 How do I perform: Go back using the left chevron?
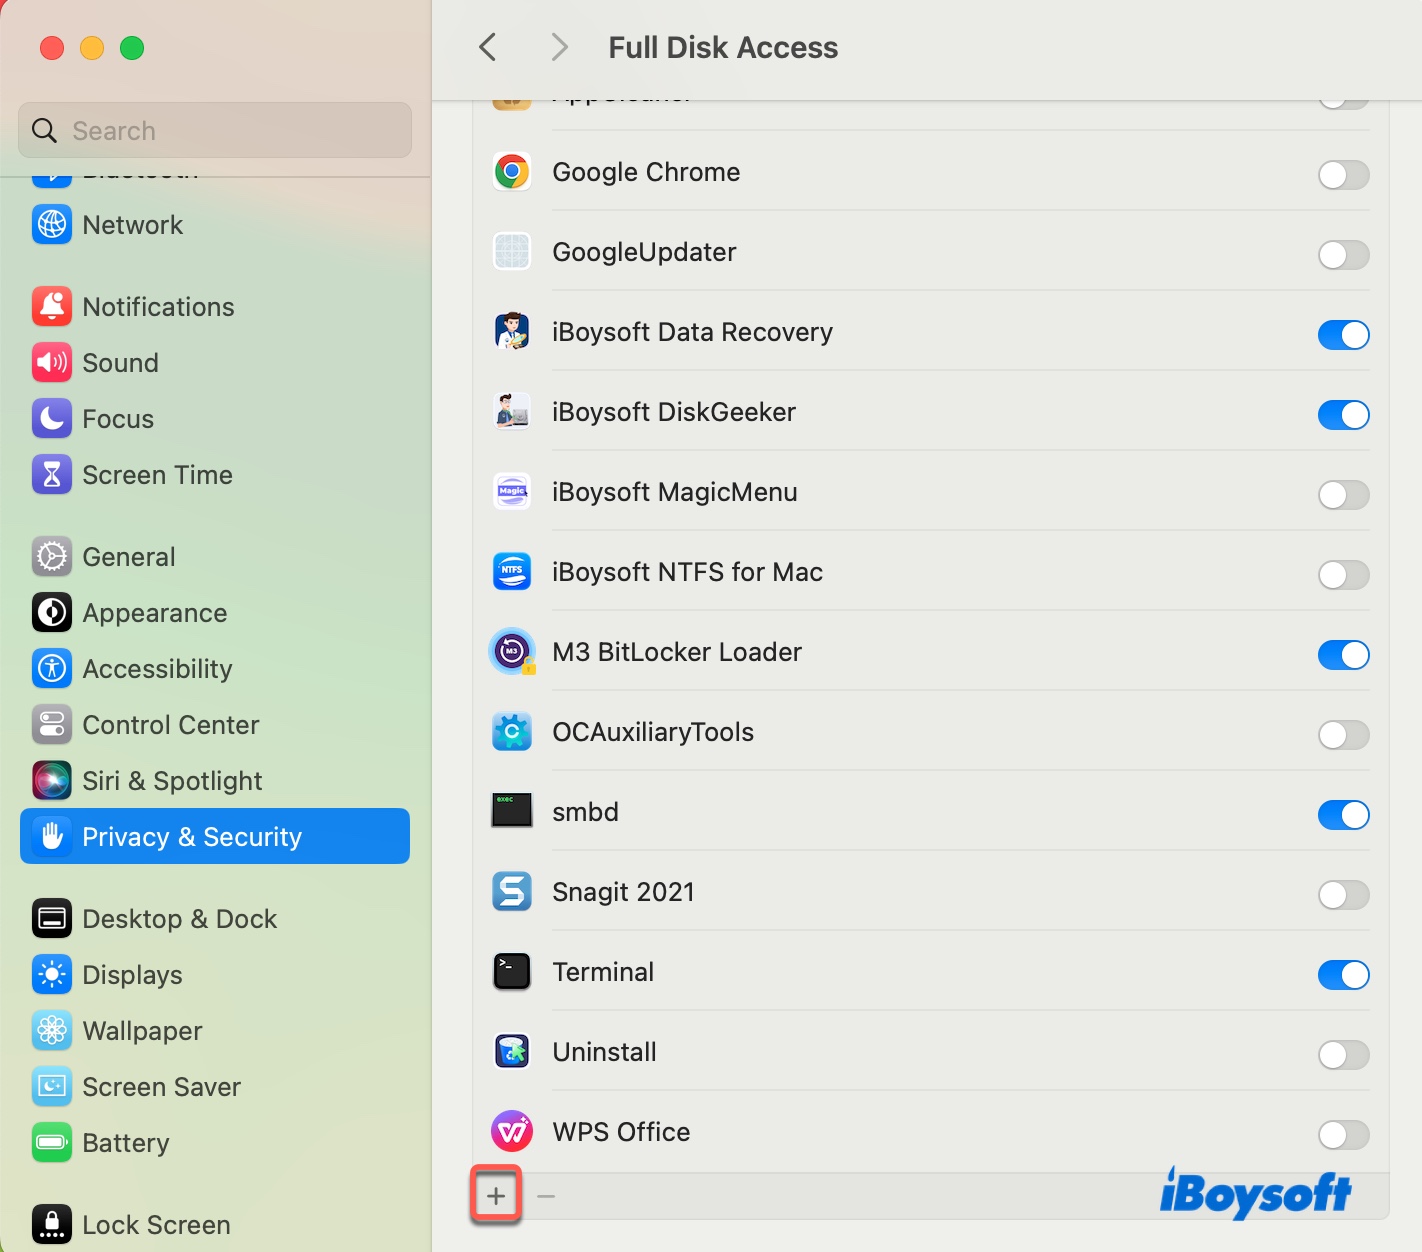[x=488, y=47]
